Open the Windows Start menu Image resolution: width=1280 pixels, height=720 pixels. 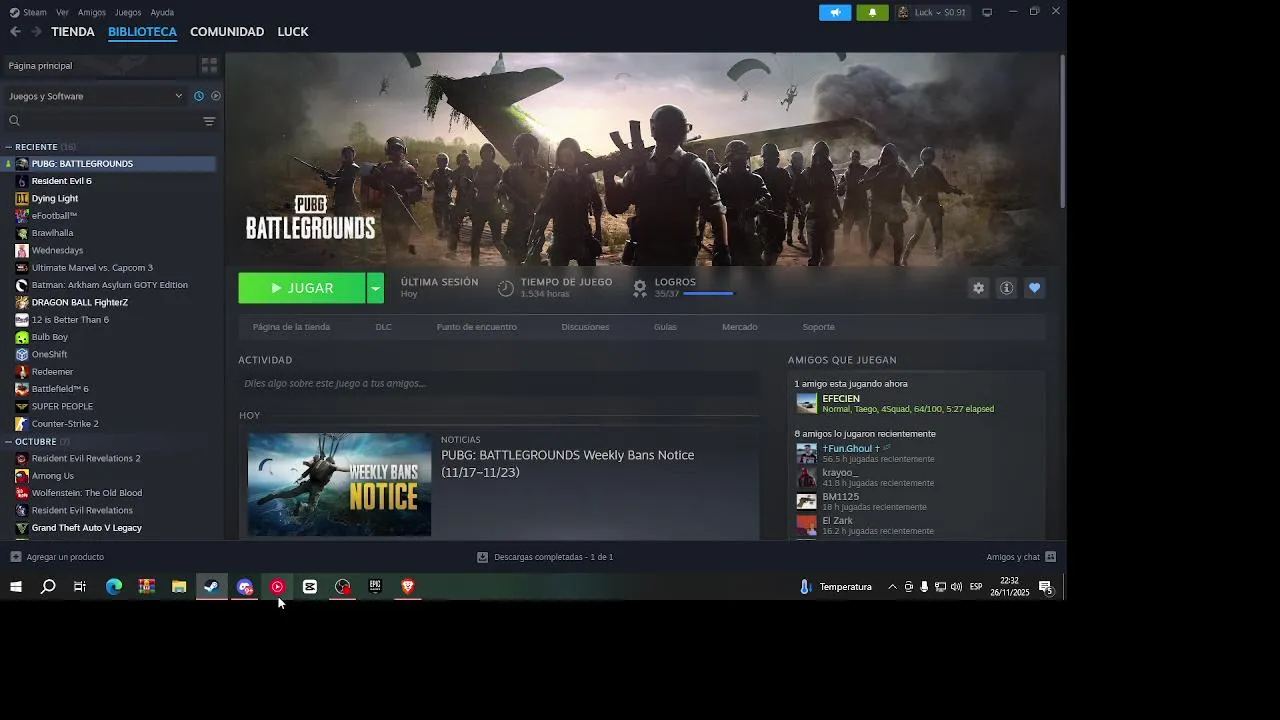16,587
